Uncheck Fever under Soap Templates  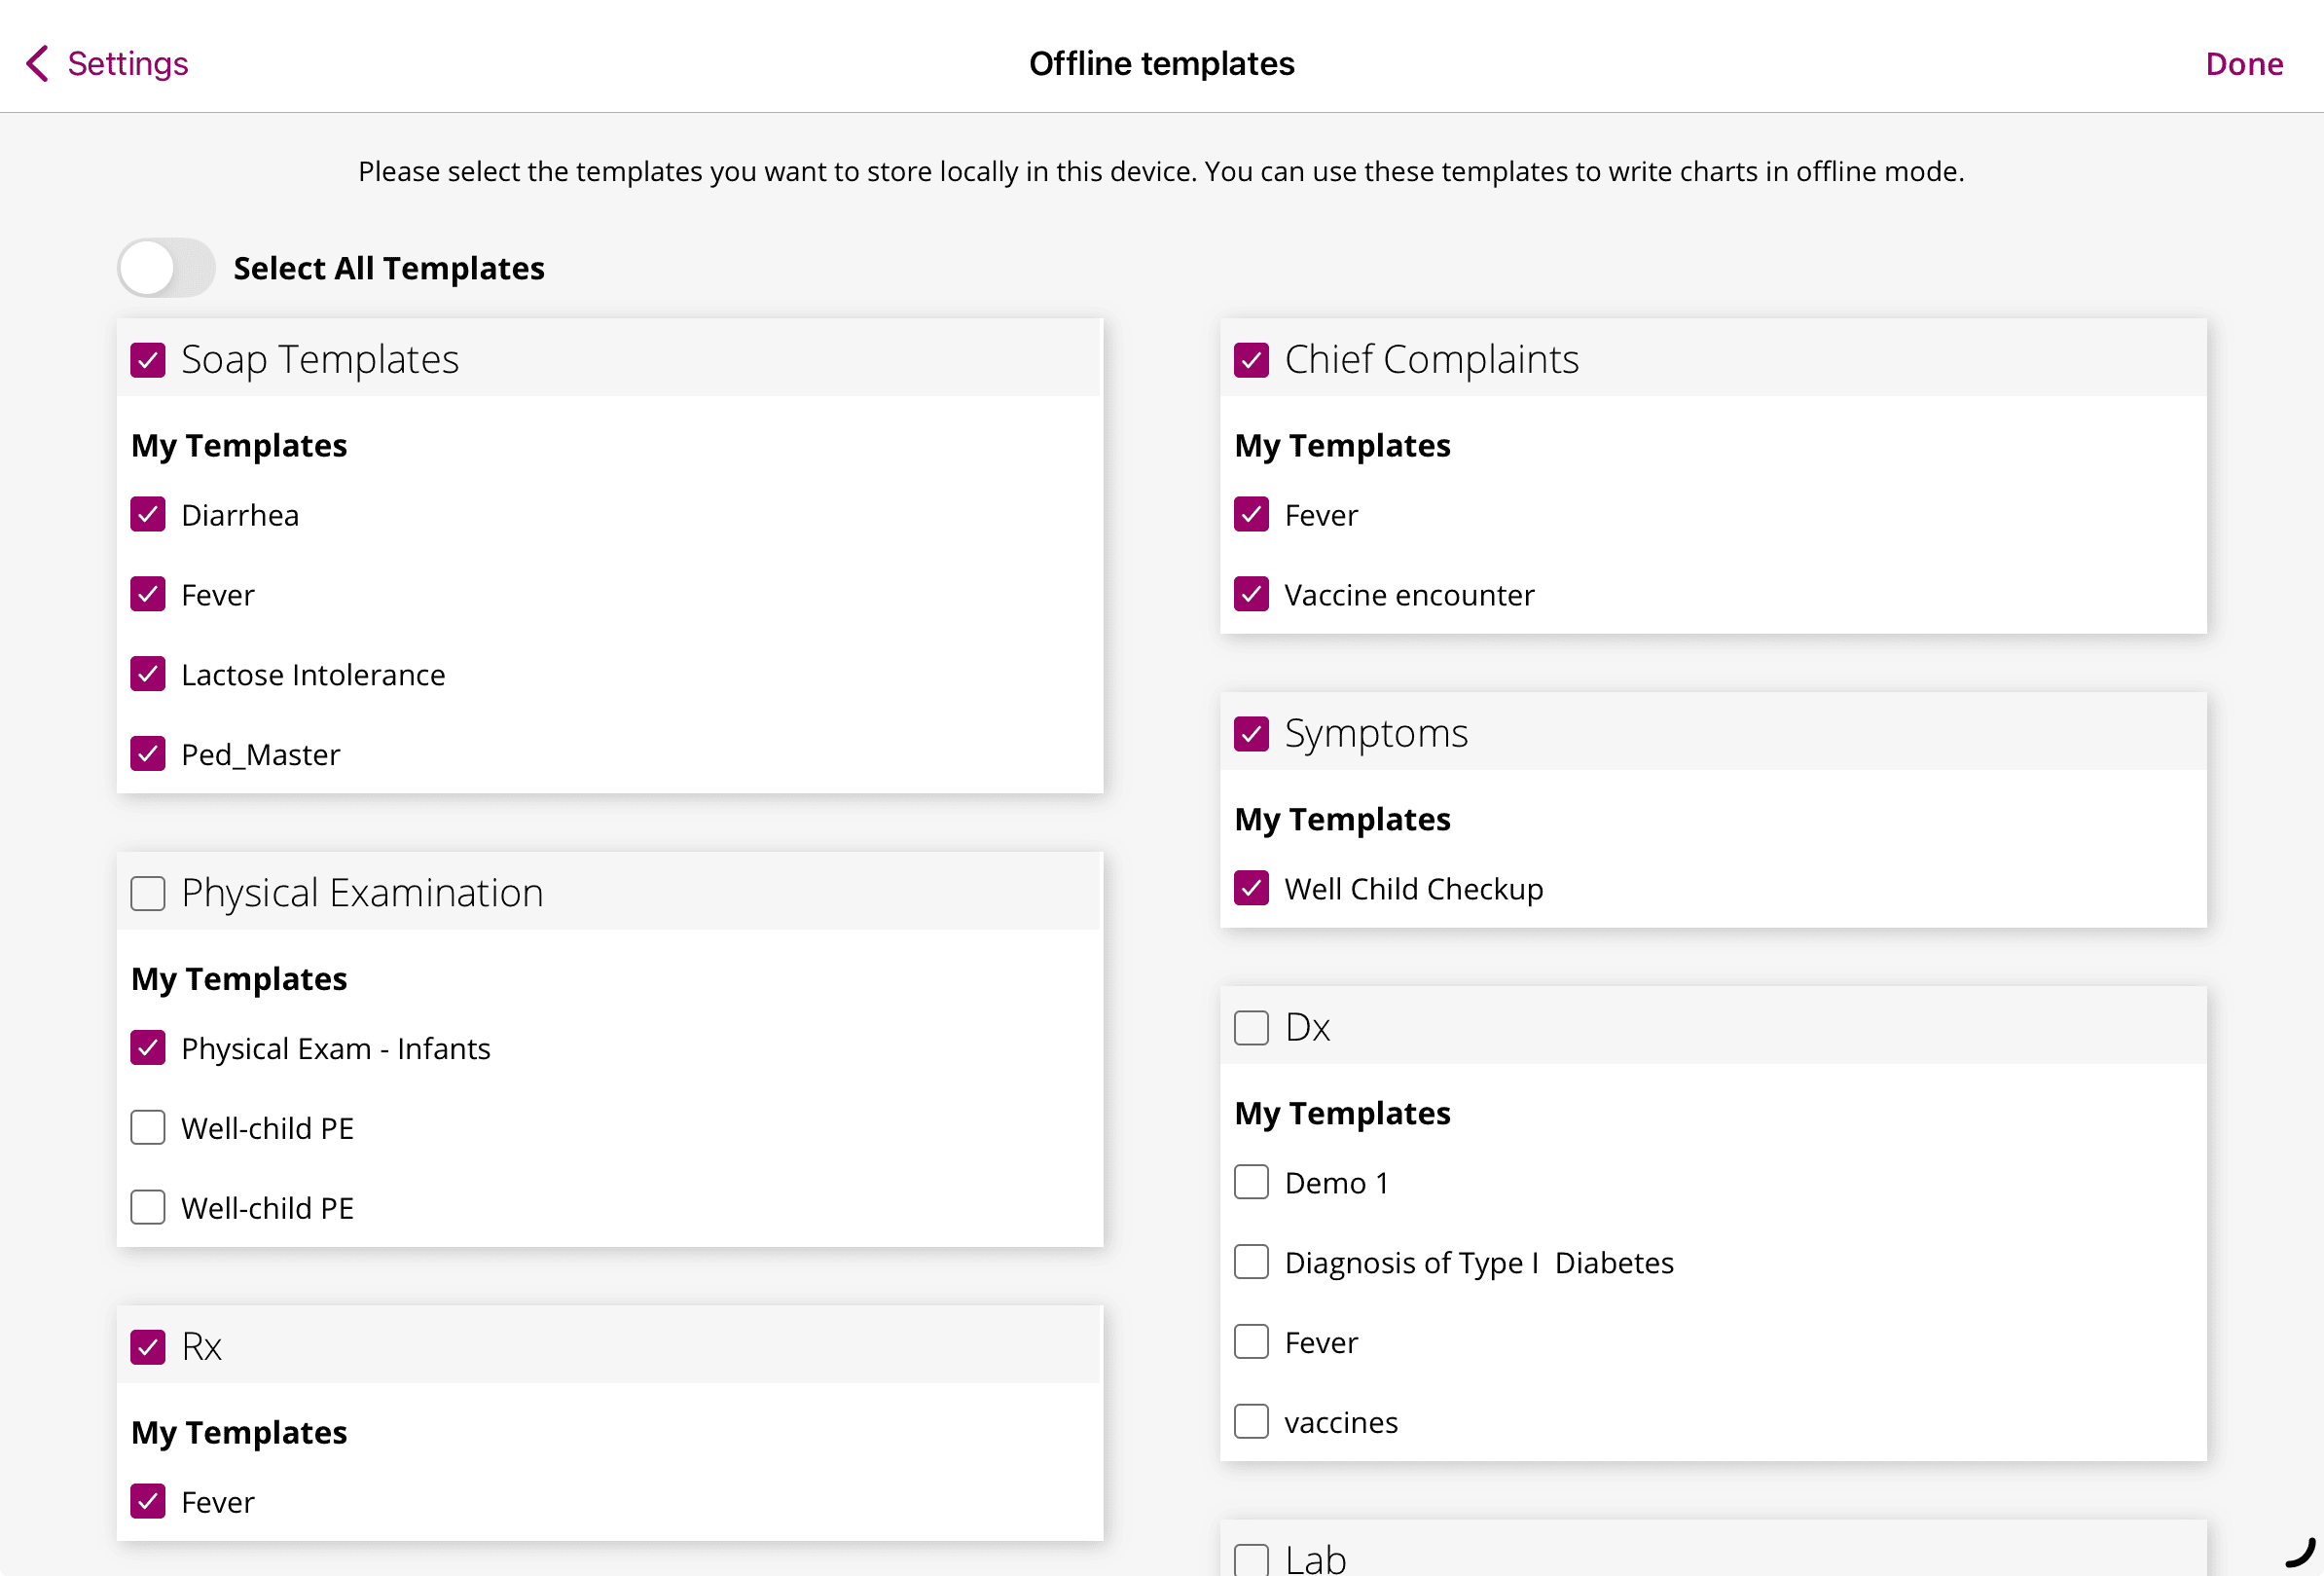click(148, 594)
